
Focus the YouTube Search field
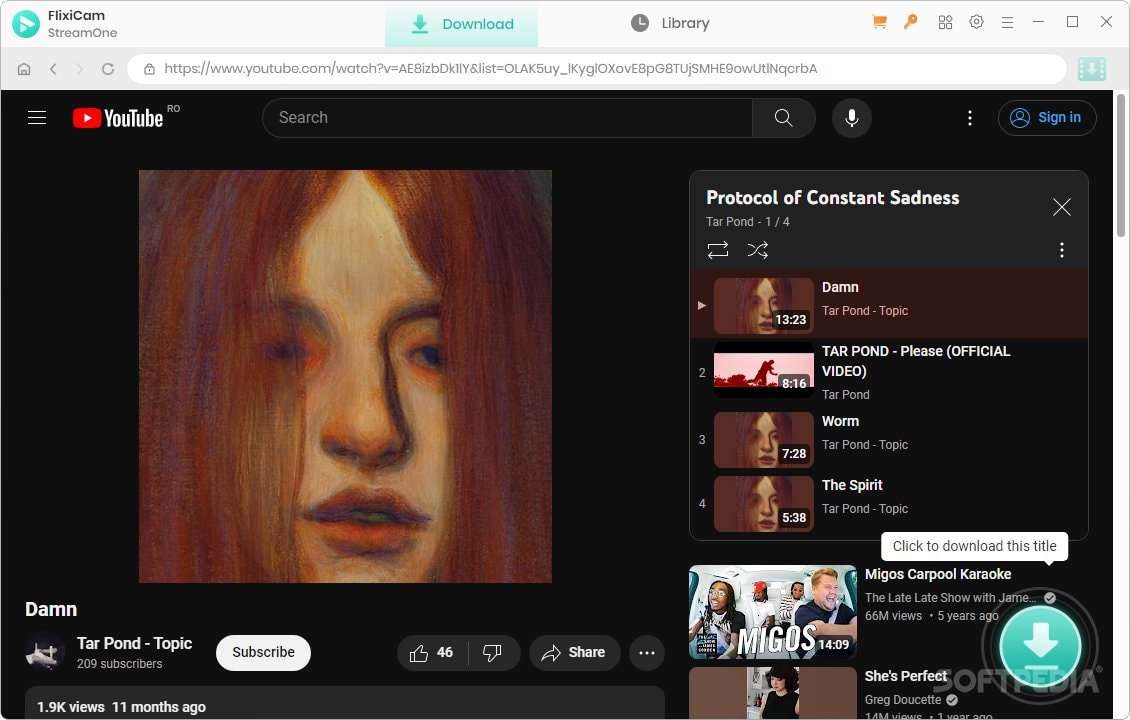tap(507, 117)
